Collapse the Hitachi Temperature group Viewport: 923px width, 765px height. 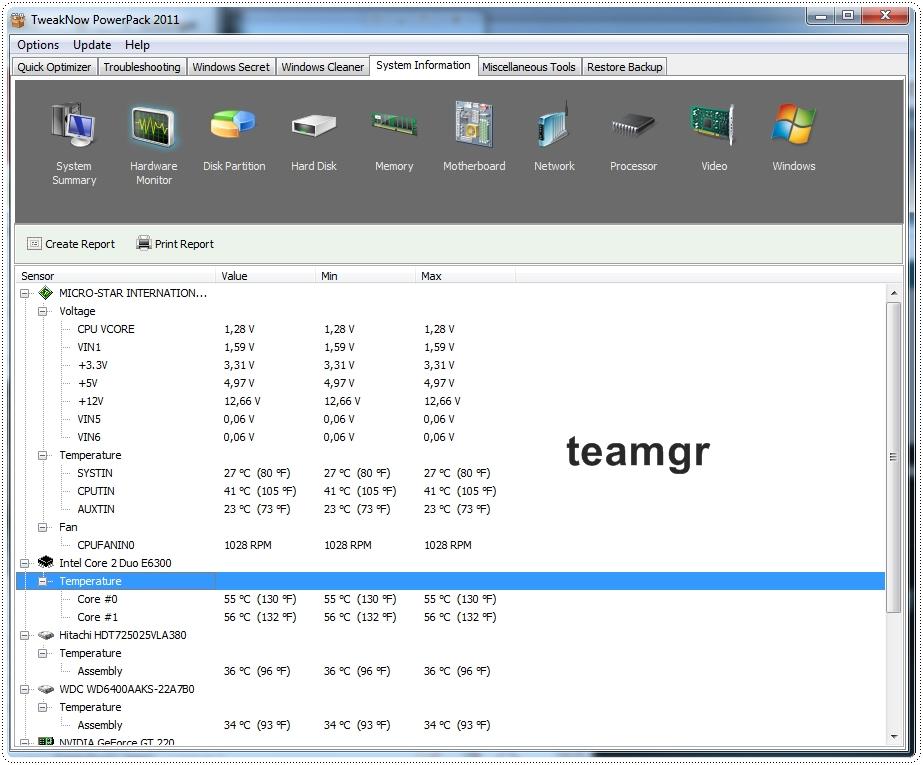click(x=42, y=653)
